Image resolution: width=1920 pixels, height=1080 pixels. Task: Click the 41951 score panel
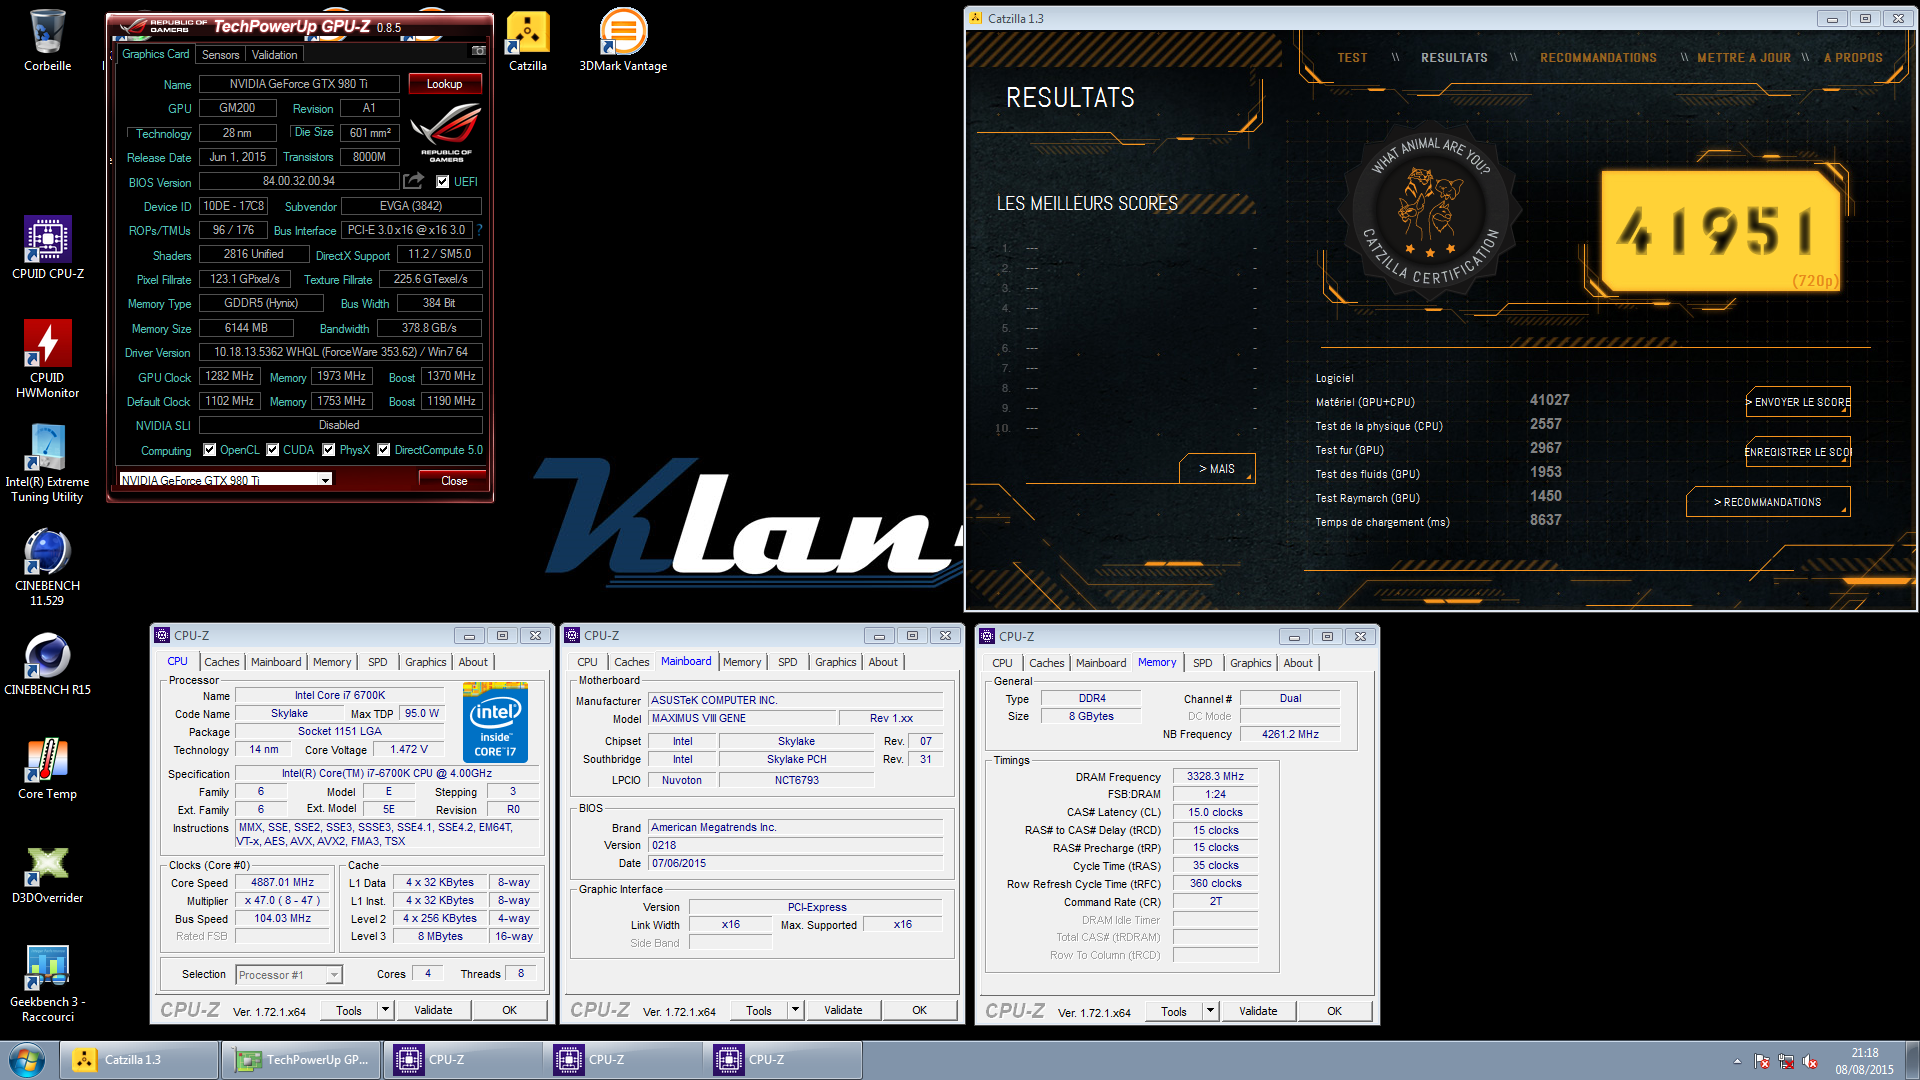click(1720, 230)
